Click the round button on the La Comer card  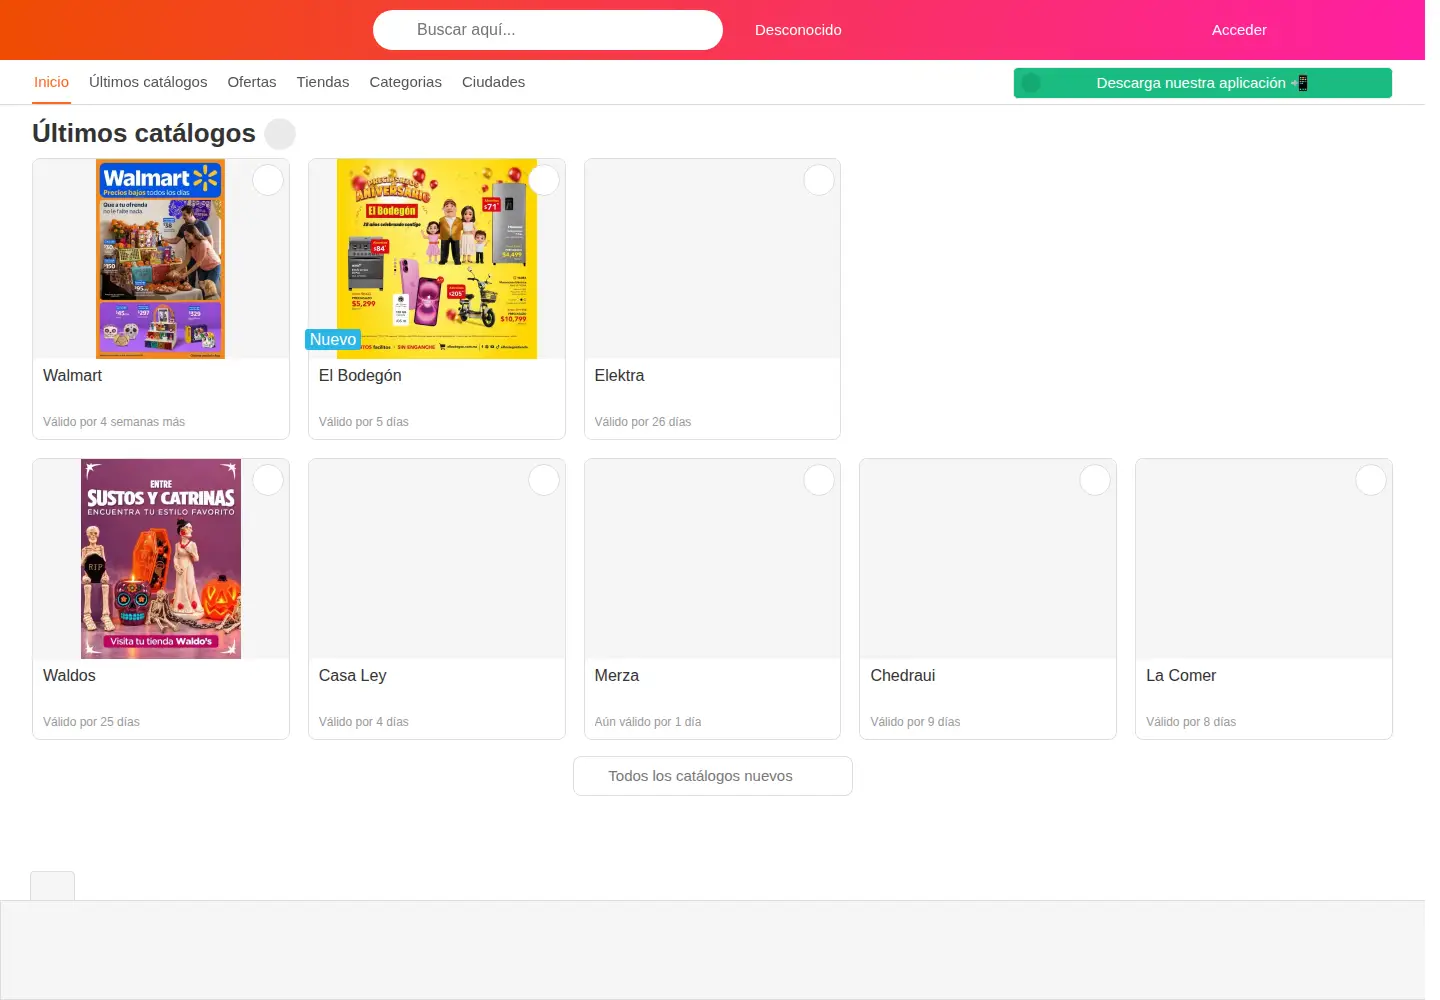(1371, 480)
